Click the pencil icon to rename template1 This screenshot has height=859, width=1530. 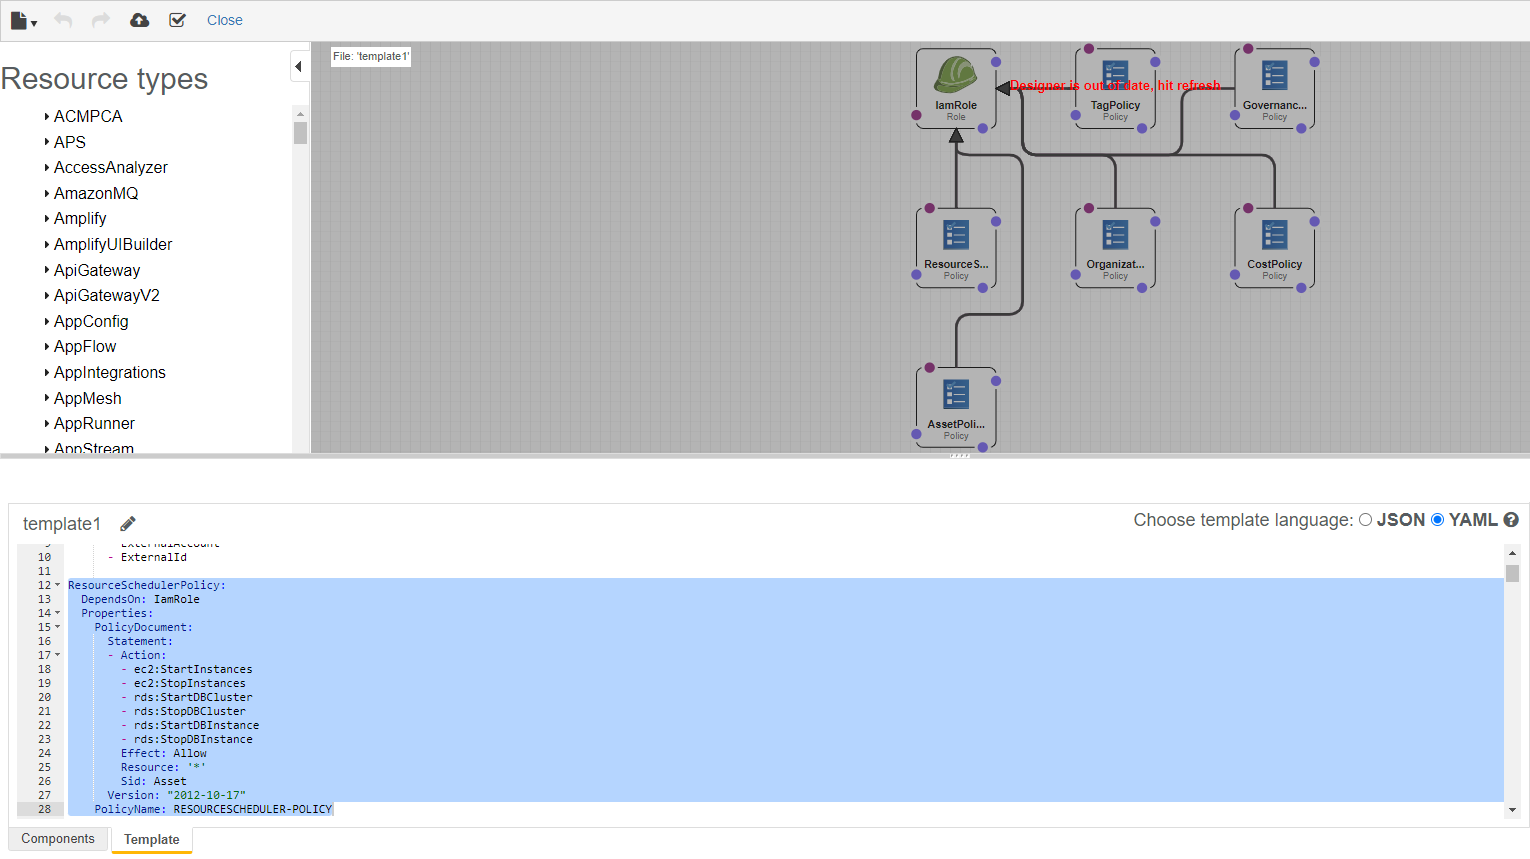128,524
